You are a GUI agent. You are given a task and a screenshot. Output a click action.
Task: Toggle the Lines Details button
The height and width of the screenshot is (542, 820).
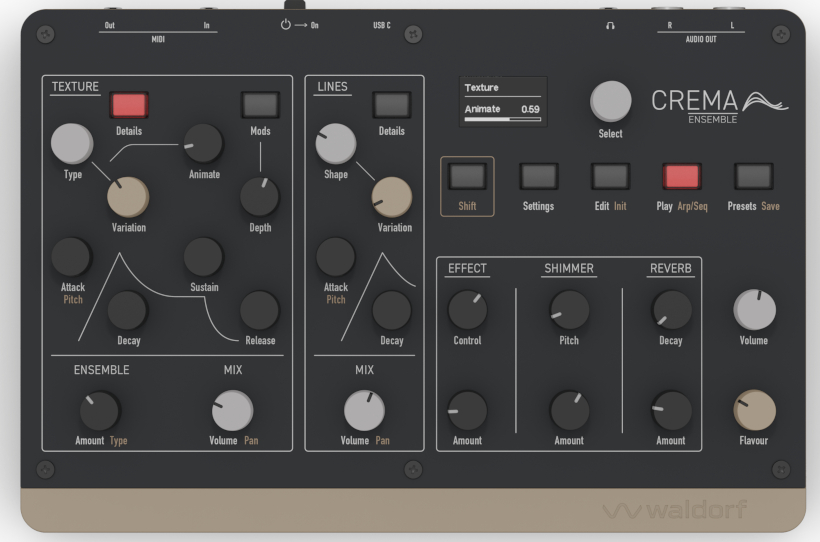[392, 105]
